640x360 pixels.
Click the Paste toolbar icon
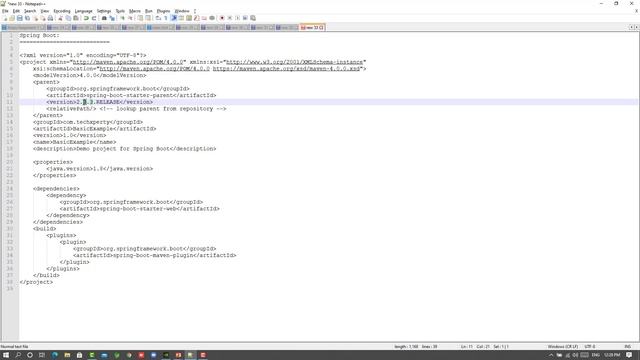(76, 18)
